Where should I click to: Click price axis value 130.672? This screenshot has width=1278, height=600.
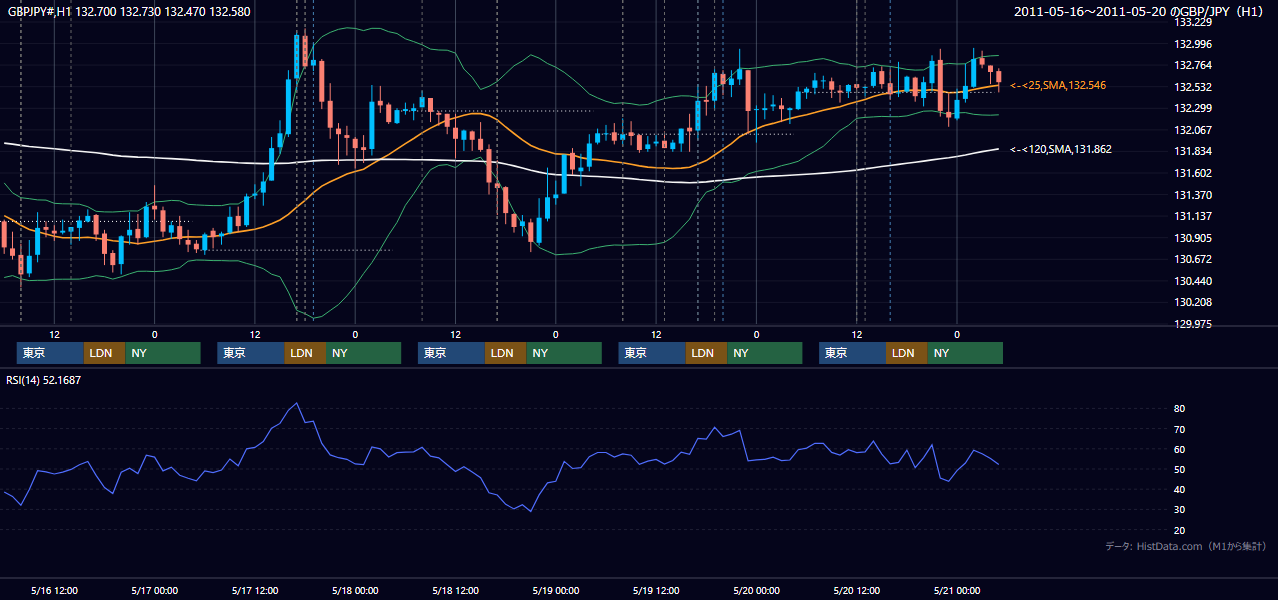click(1192, 259)
